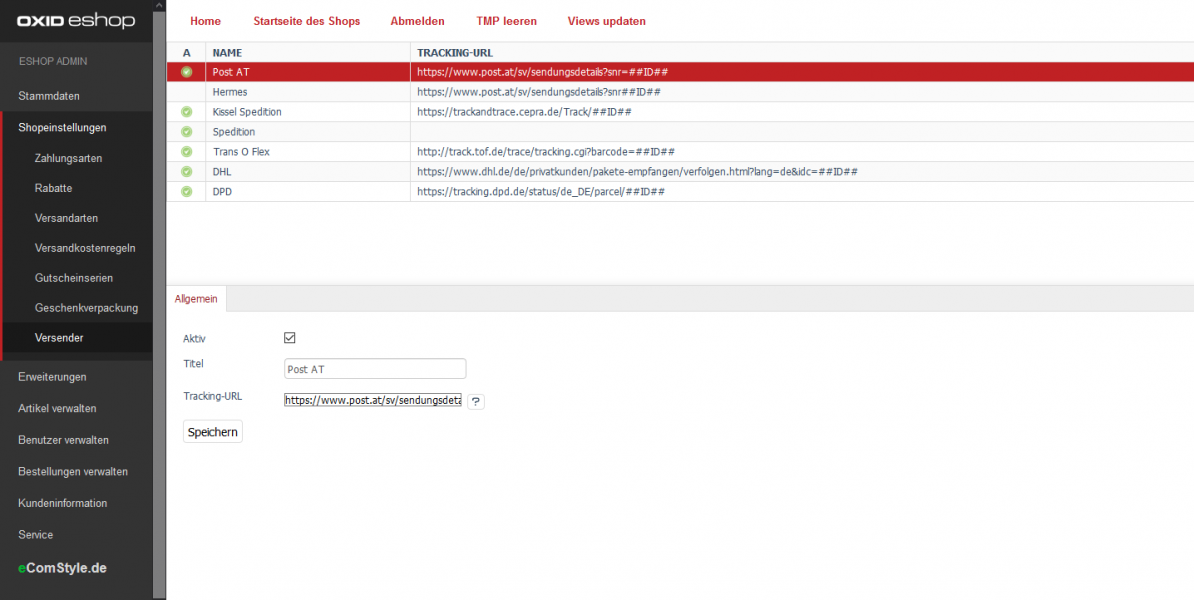Click Abmelden to log out
Viewport: 1194px width, 600px height.
coord(417,21)
